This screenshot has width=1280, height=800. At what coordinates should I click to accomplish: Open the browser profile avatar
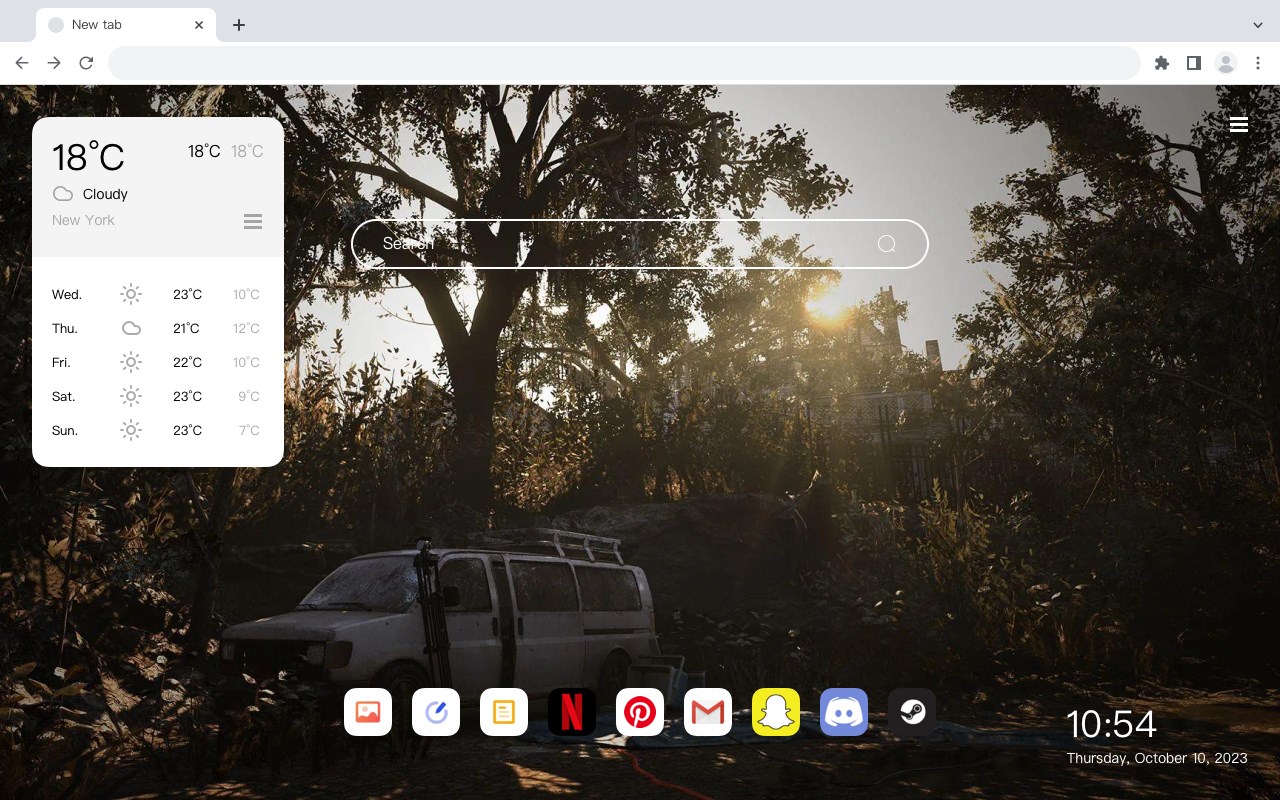[x=1226, y=63]
